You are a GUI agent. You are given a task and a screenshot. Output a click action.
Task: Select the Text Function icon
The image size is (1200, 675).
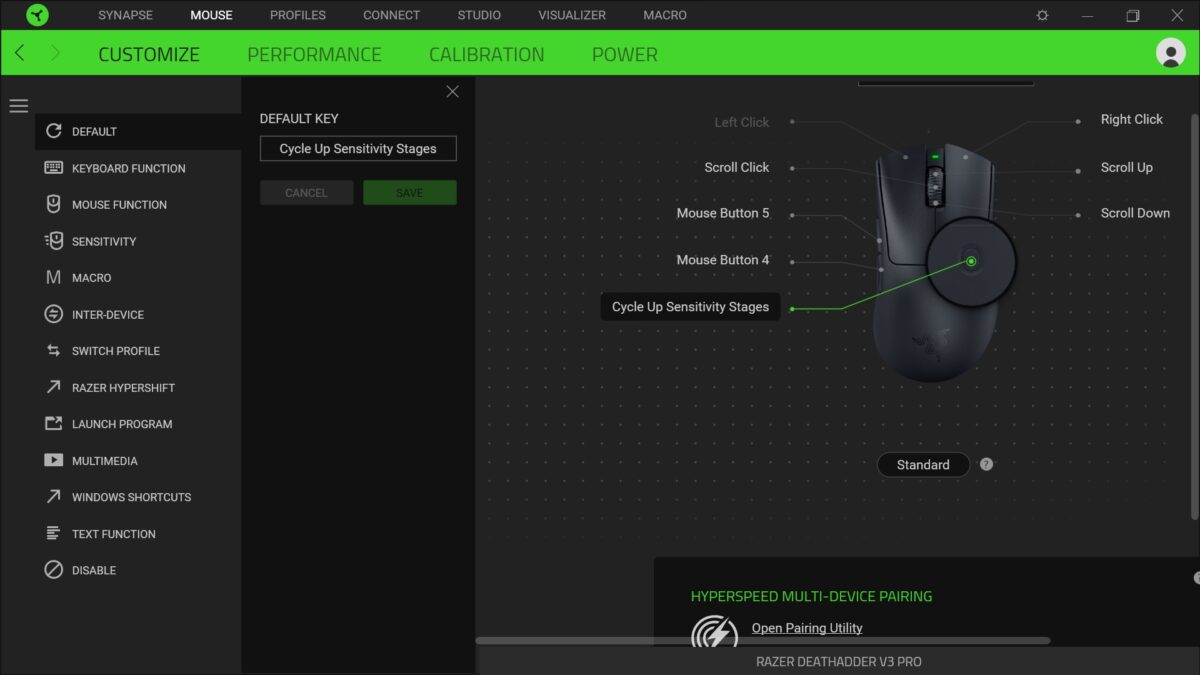(x=54, y=533)
